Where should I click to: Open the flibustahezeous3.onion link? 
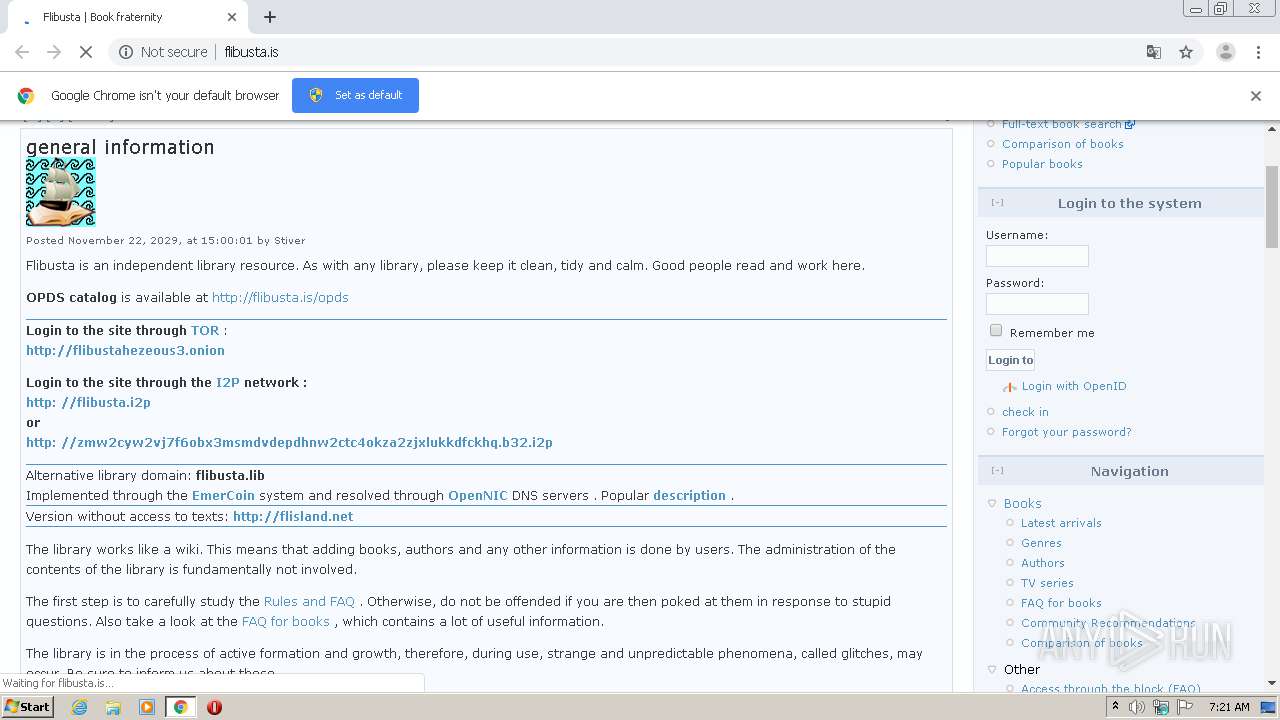coord(125,350)
